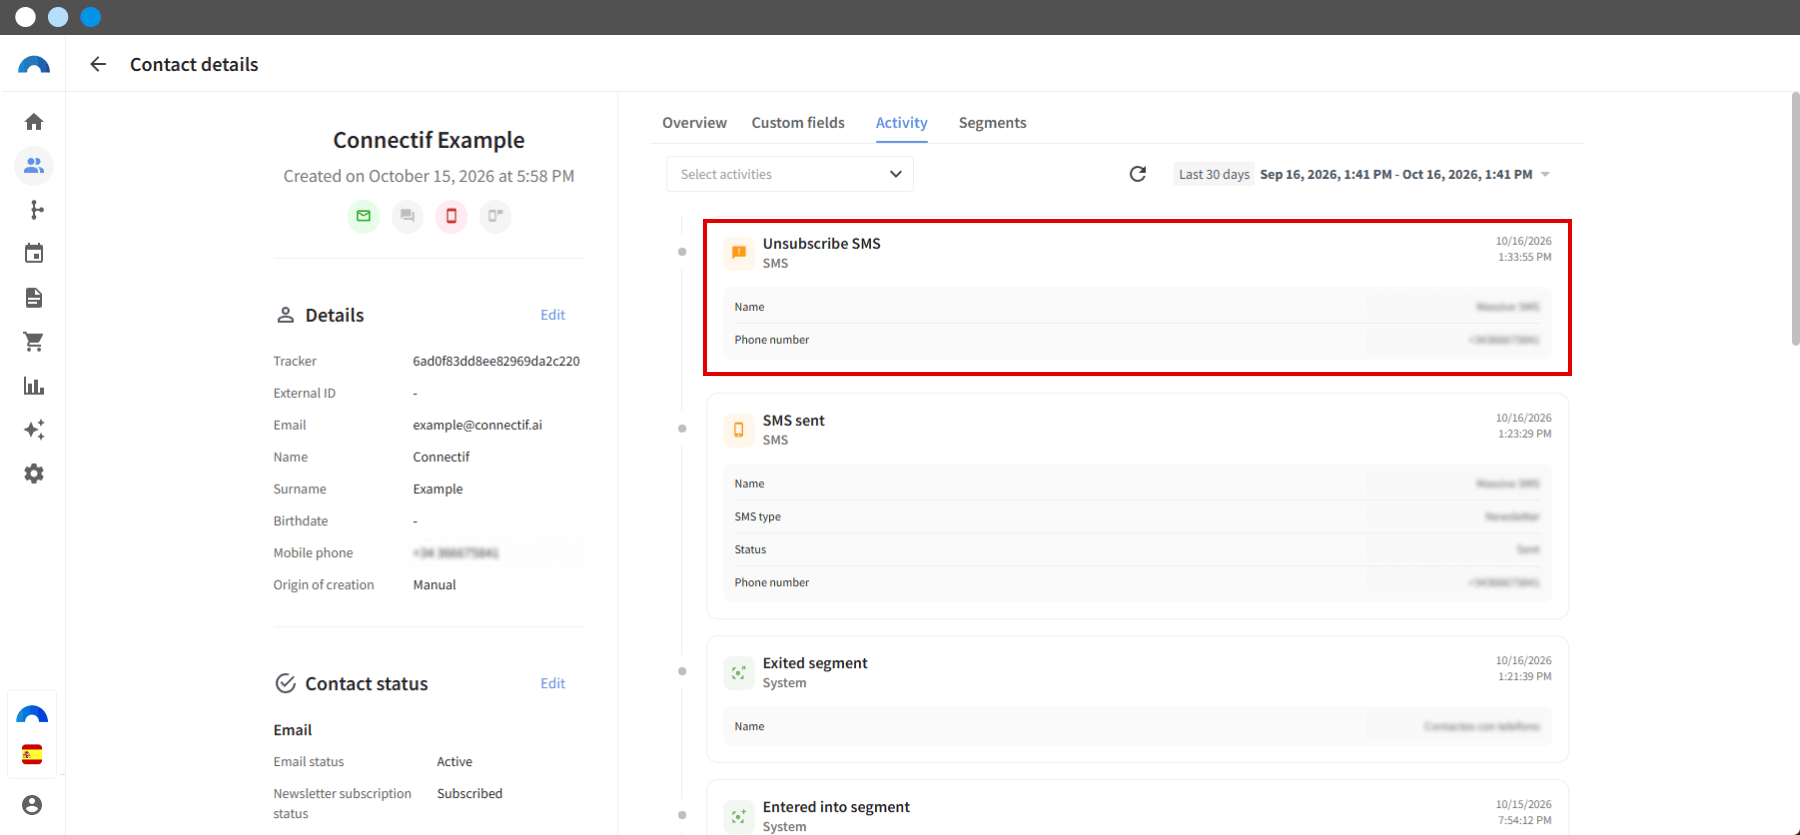Click the red SMS channel status icon
Viewport: 1800px width, 835px height.
click(451, 216)
